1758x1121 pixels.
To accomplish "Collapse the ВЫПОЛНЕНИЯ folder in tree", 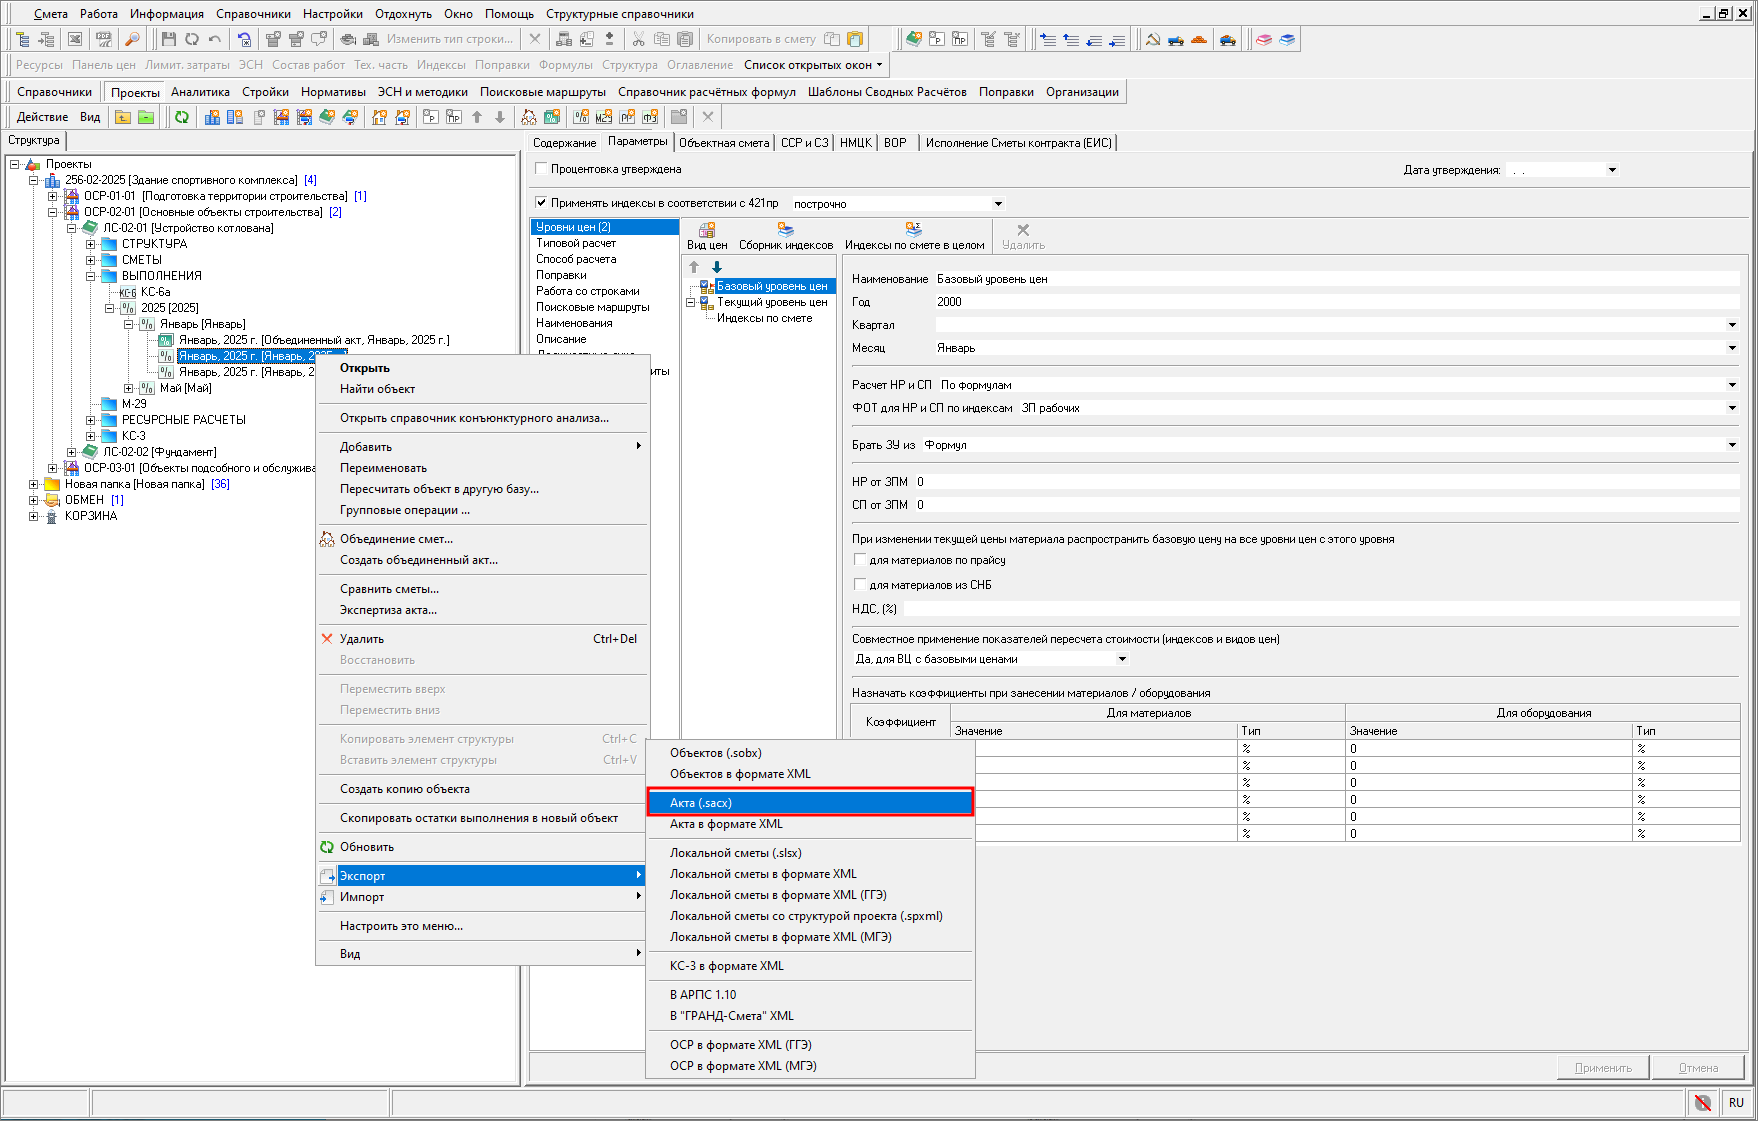I will click(x=91, y=276).
